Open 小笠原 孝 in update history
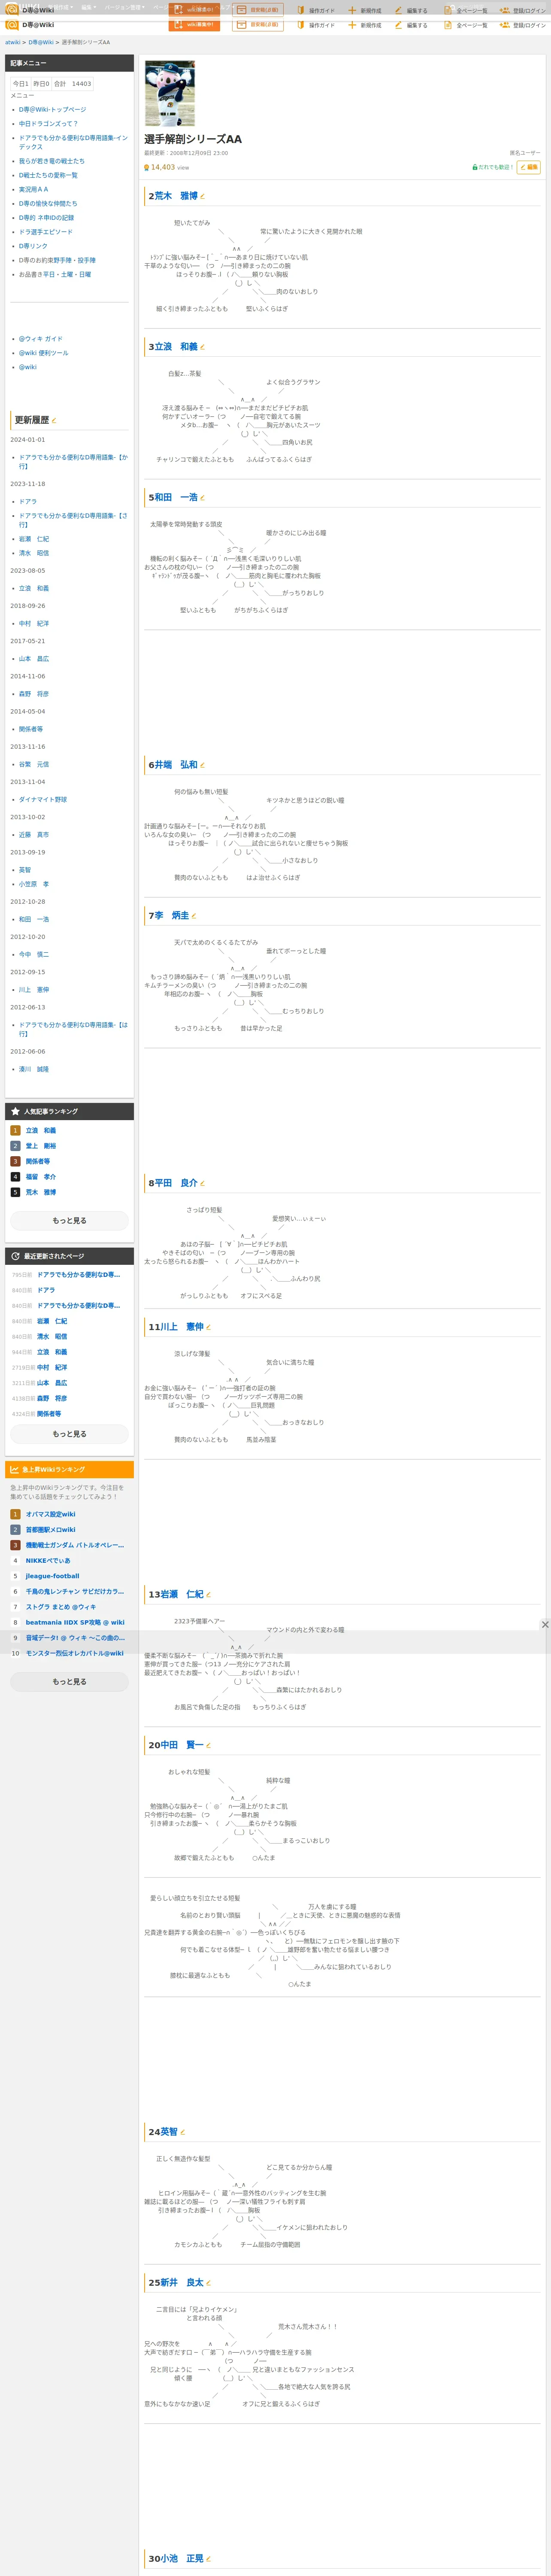Image resolution: width=551 pixels, height=2576 pixels. pos(34,884)
